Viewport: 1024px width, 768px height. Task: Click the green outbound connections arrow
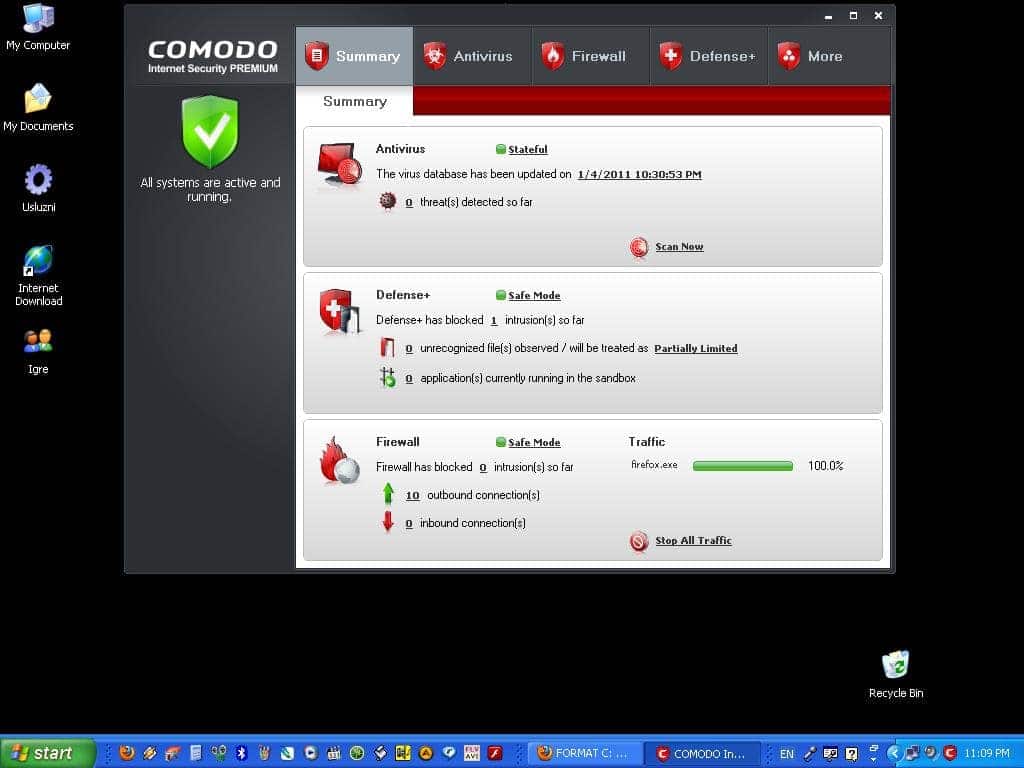pyautogui.click(x=388, y=494)
